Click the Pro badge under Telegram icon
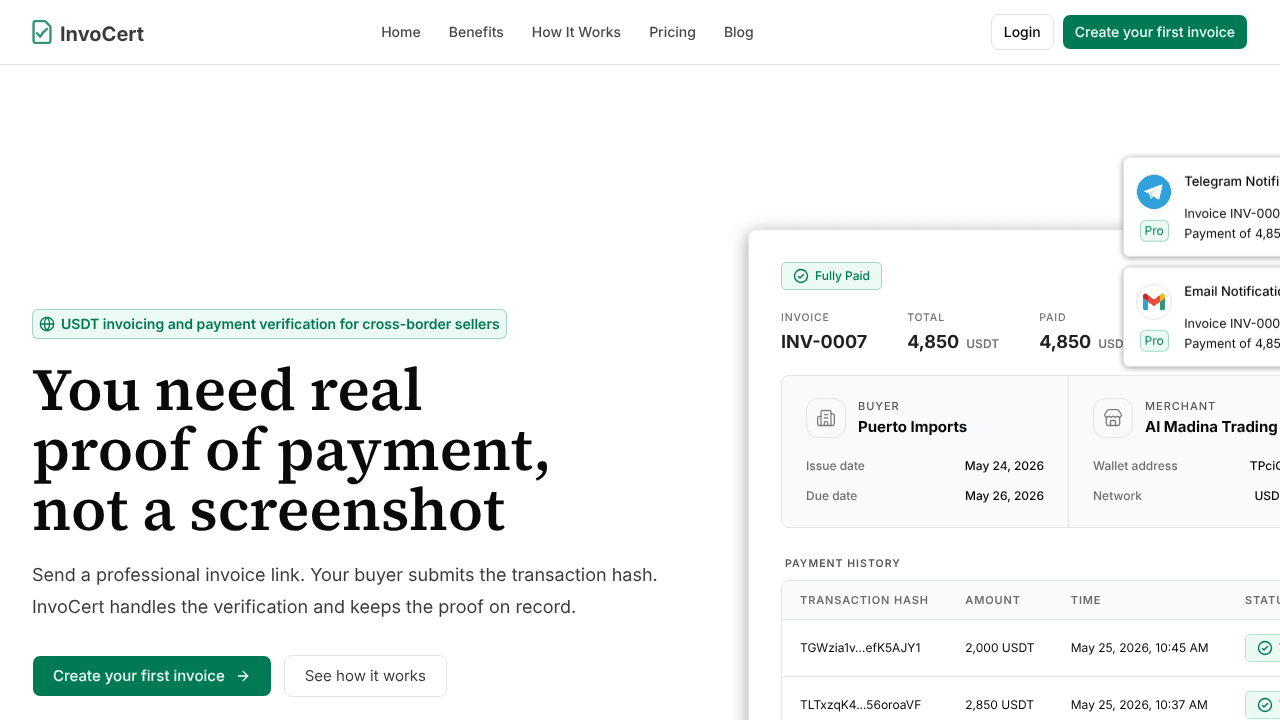Screen dimensions: 1280x720 point(1154,231)
